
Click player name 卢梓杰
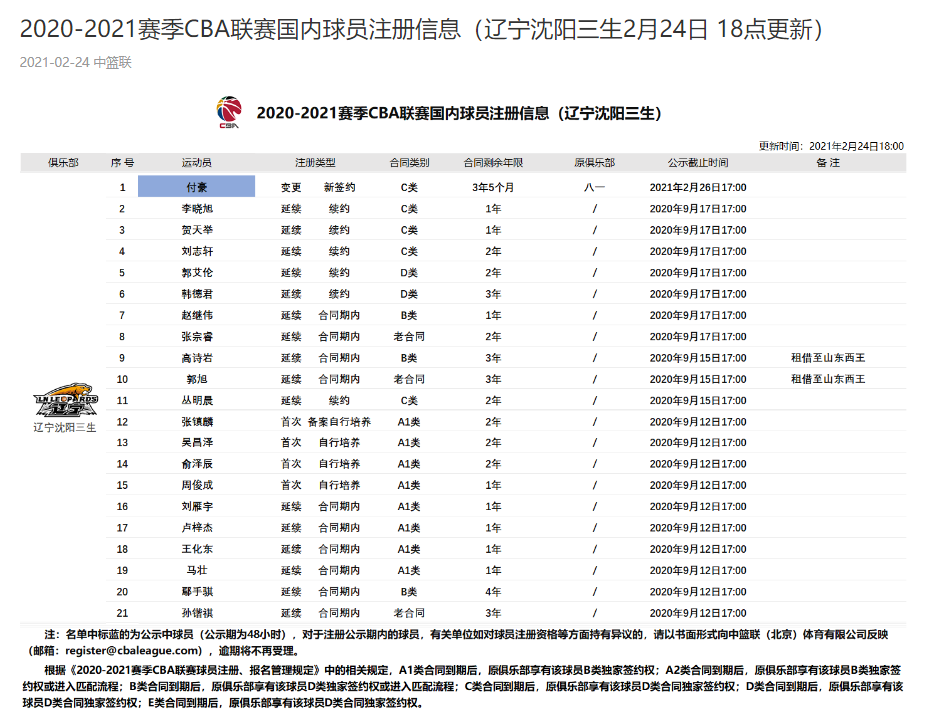197,528
